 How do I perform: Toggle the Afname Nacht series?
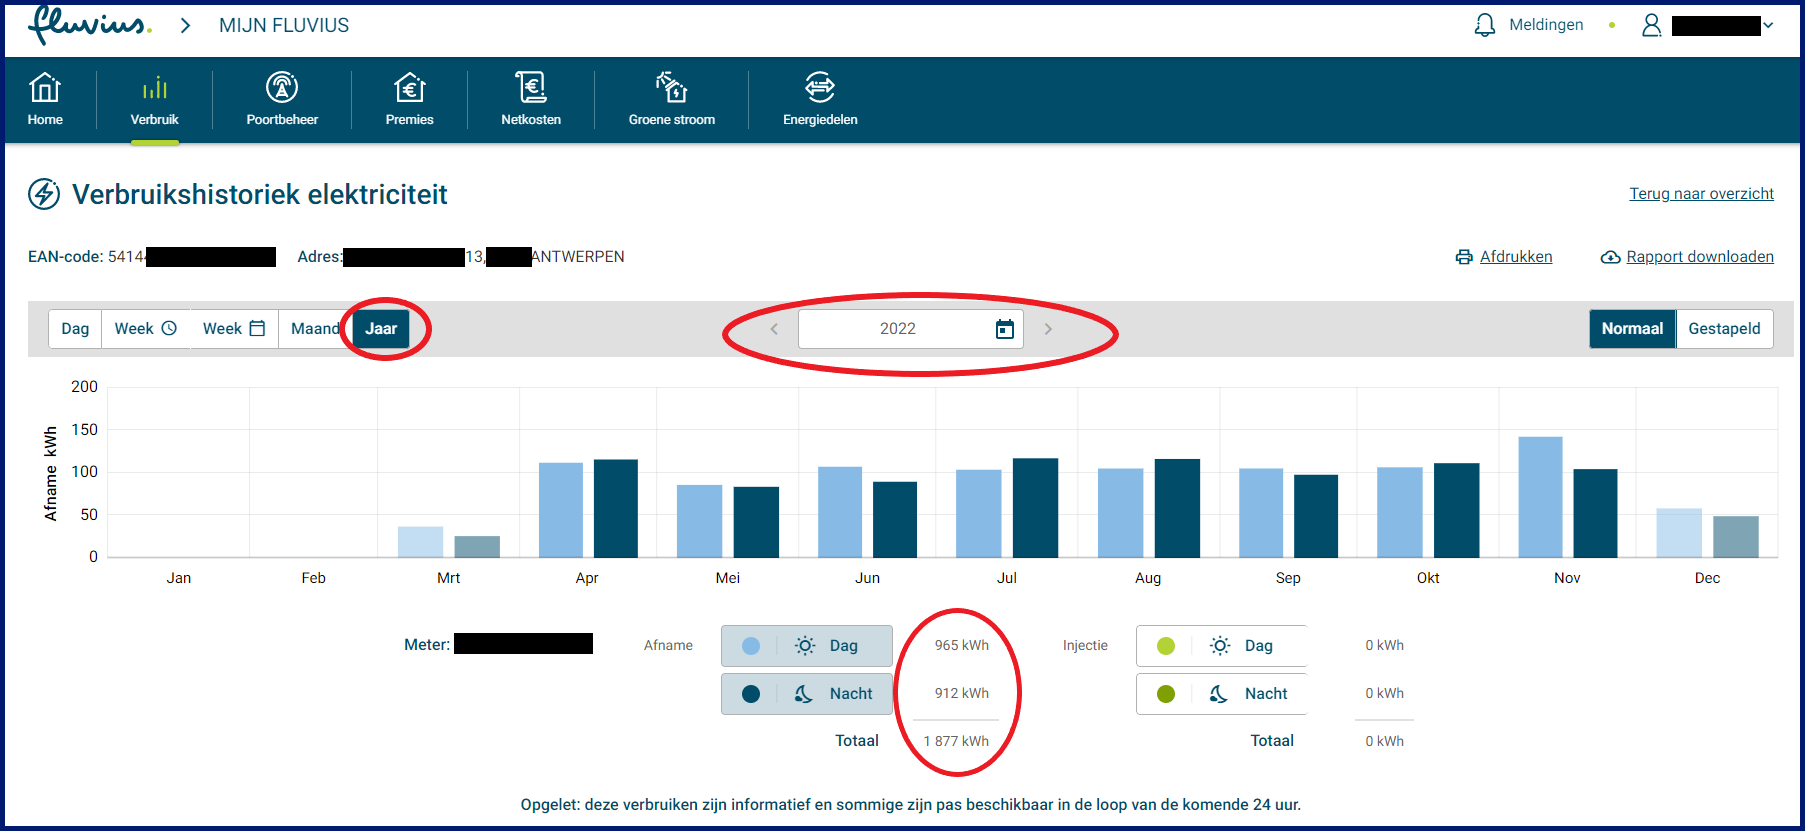(806, 694)
